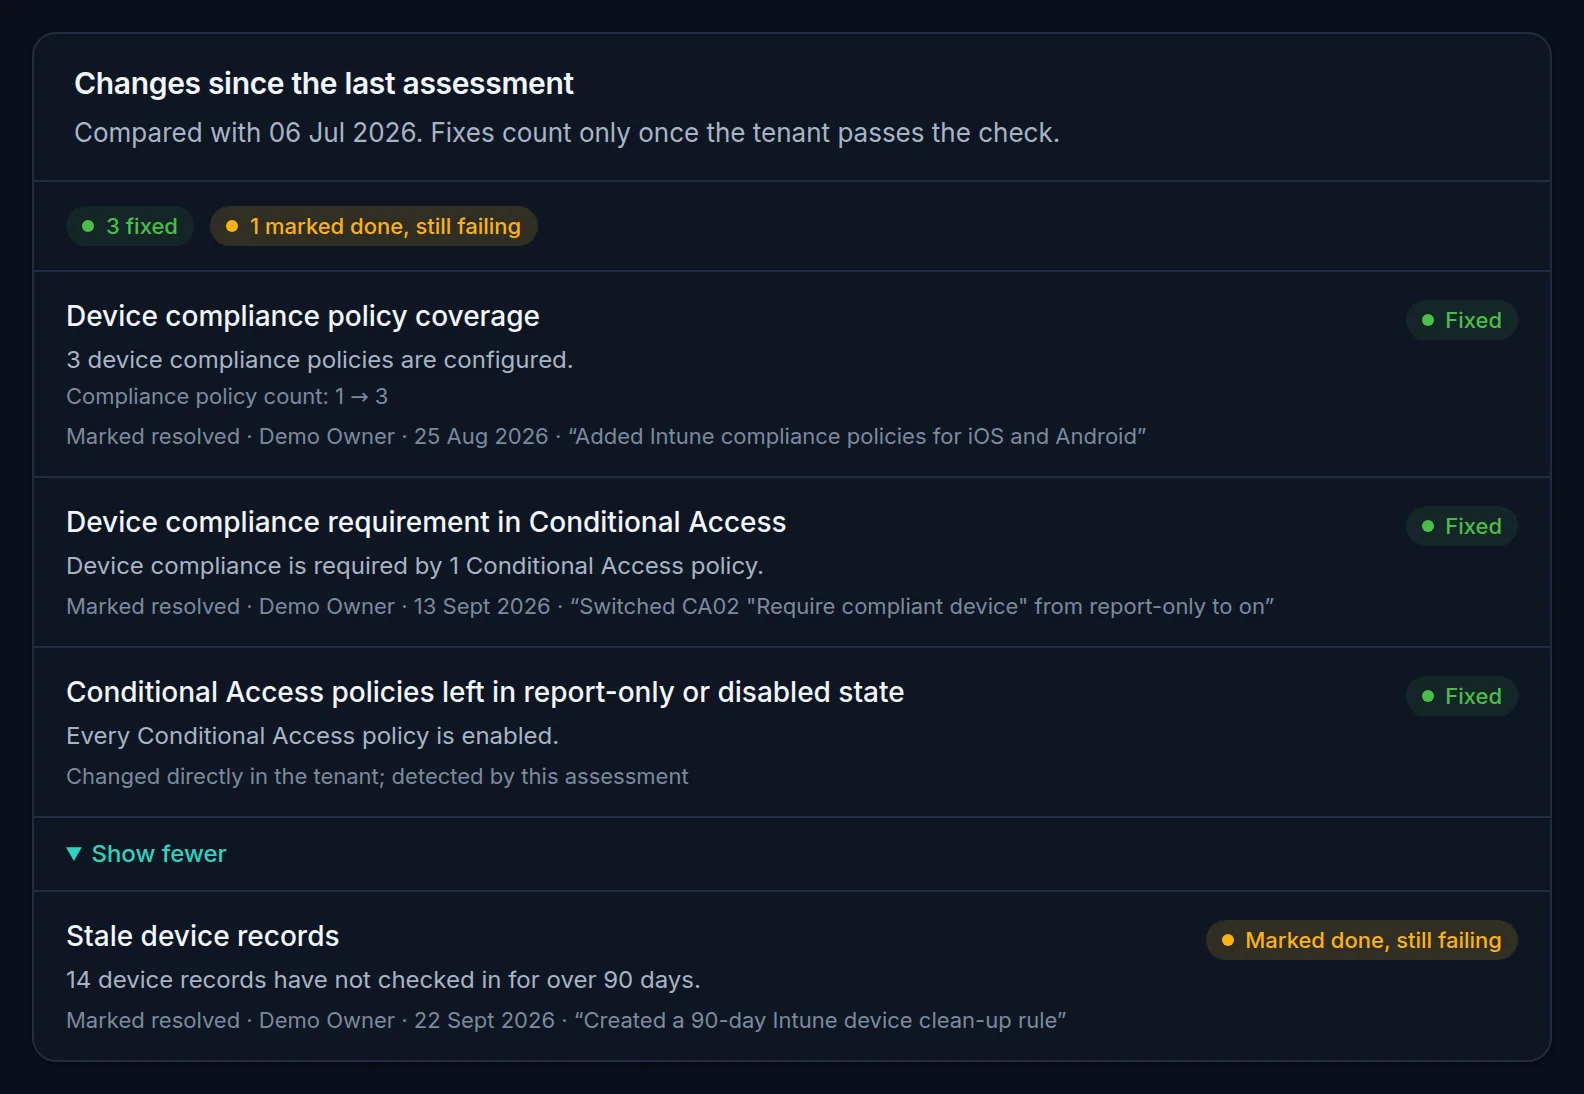Screen dimensions: 1584x1094
Task: Click Changed directly in the tenant note
Action: (x=377, y=777)
